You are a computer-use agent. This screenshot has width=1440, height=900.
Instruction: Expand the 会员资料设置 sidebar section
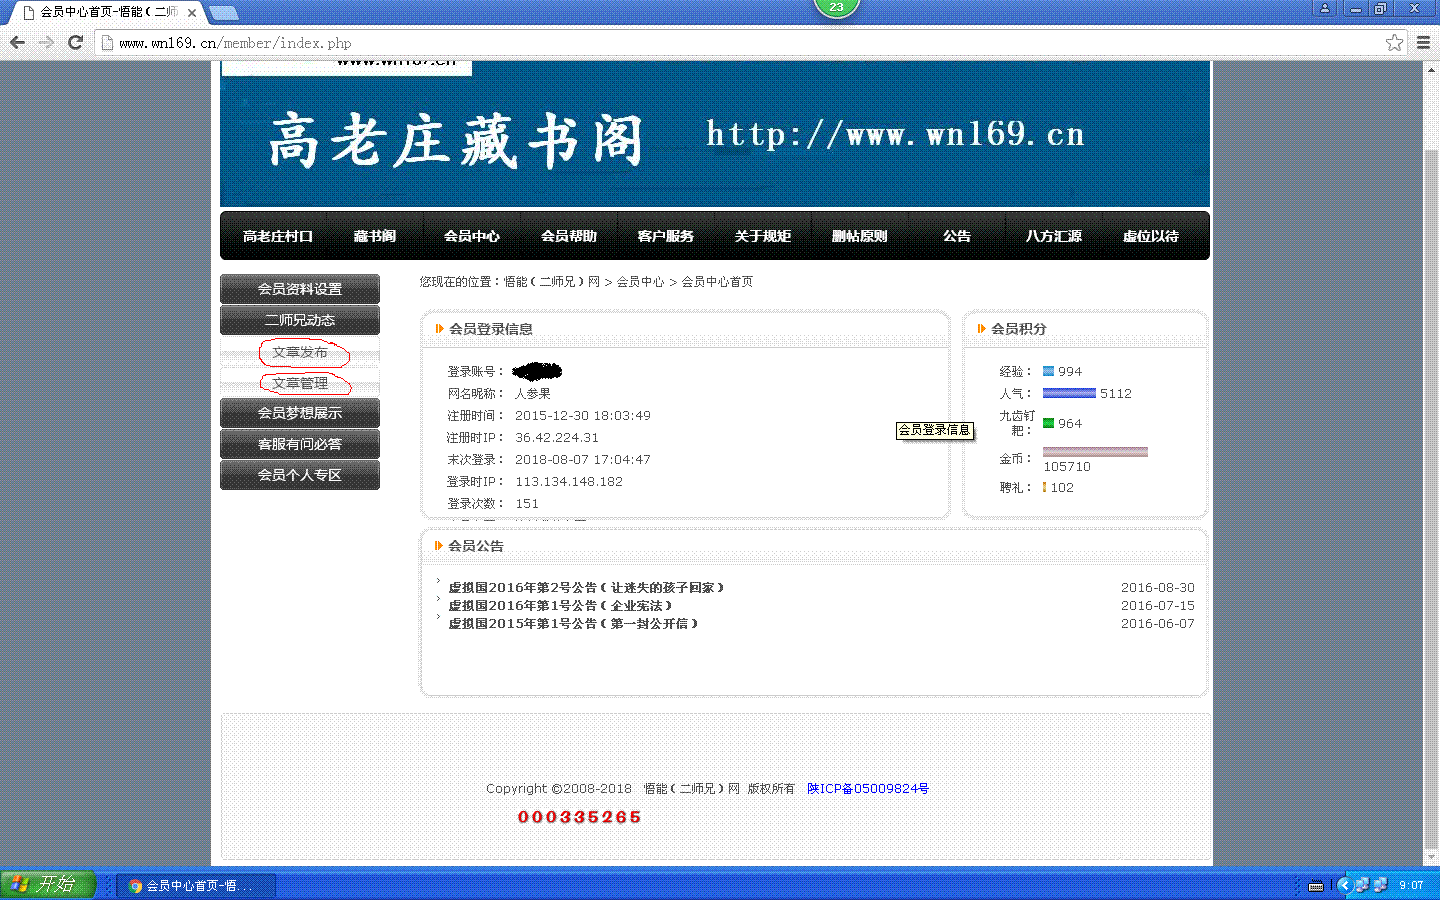(x=300, y=289)
